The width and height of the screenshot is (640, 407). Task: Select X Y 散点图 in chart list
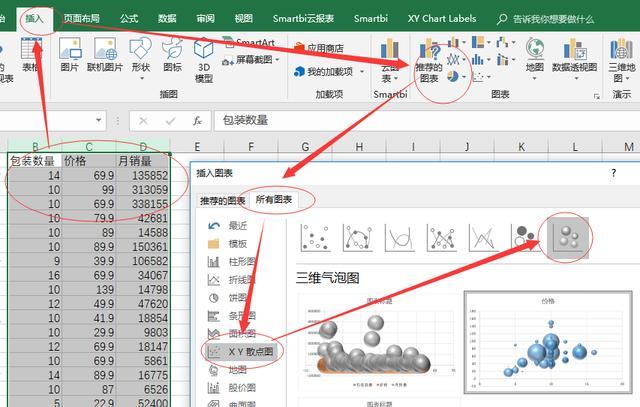pyautogui.click(x=242, y=351)
